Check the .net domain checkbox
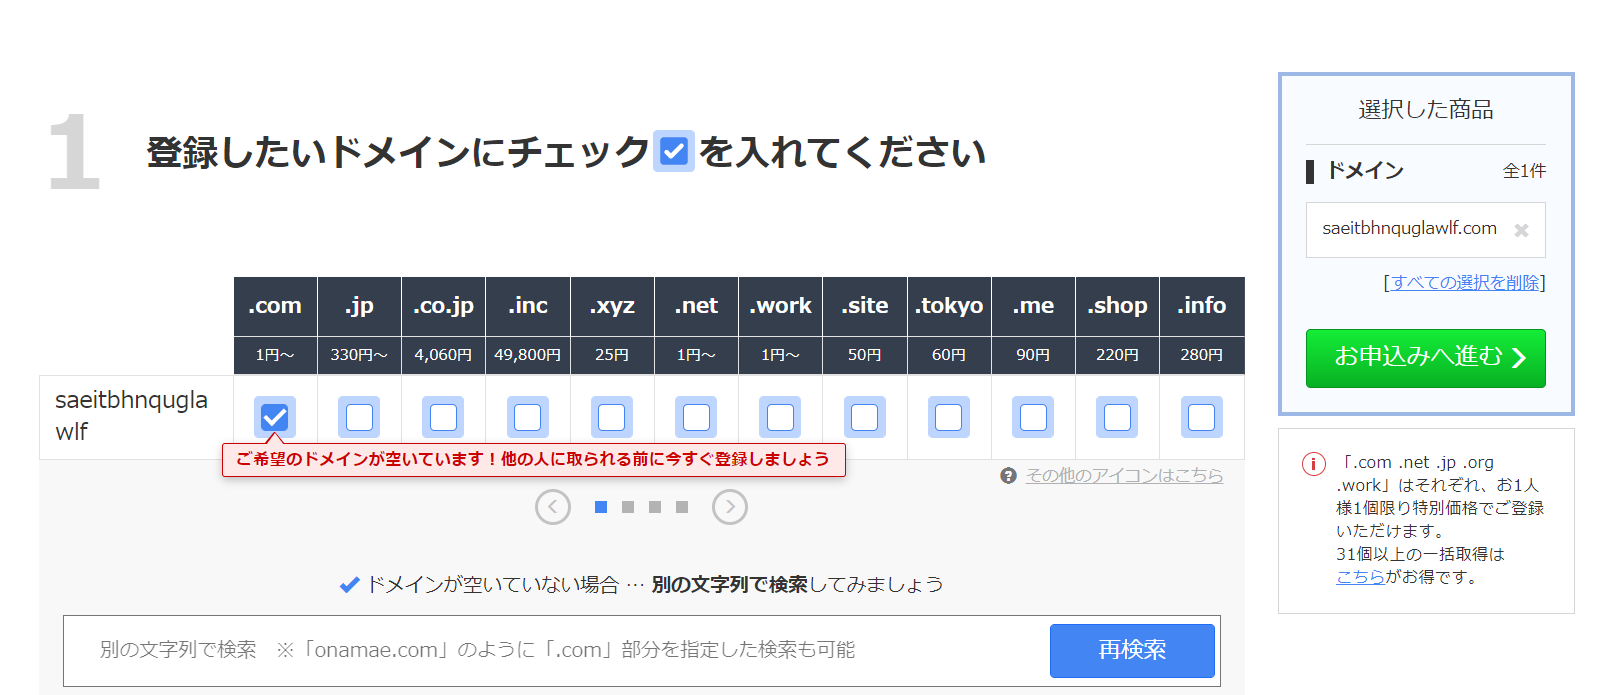This screenshot has width=1597, height=695. coord(696,417)
